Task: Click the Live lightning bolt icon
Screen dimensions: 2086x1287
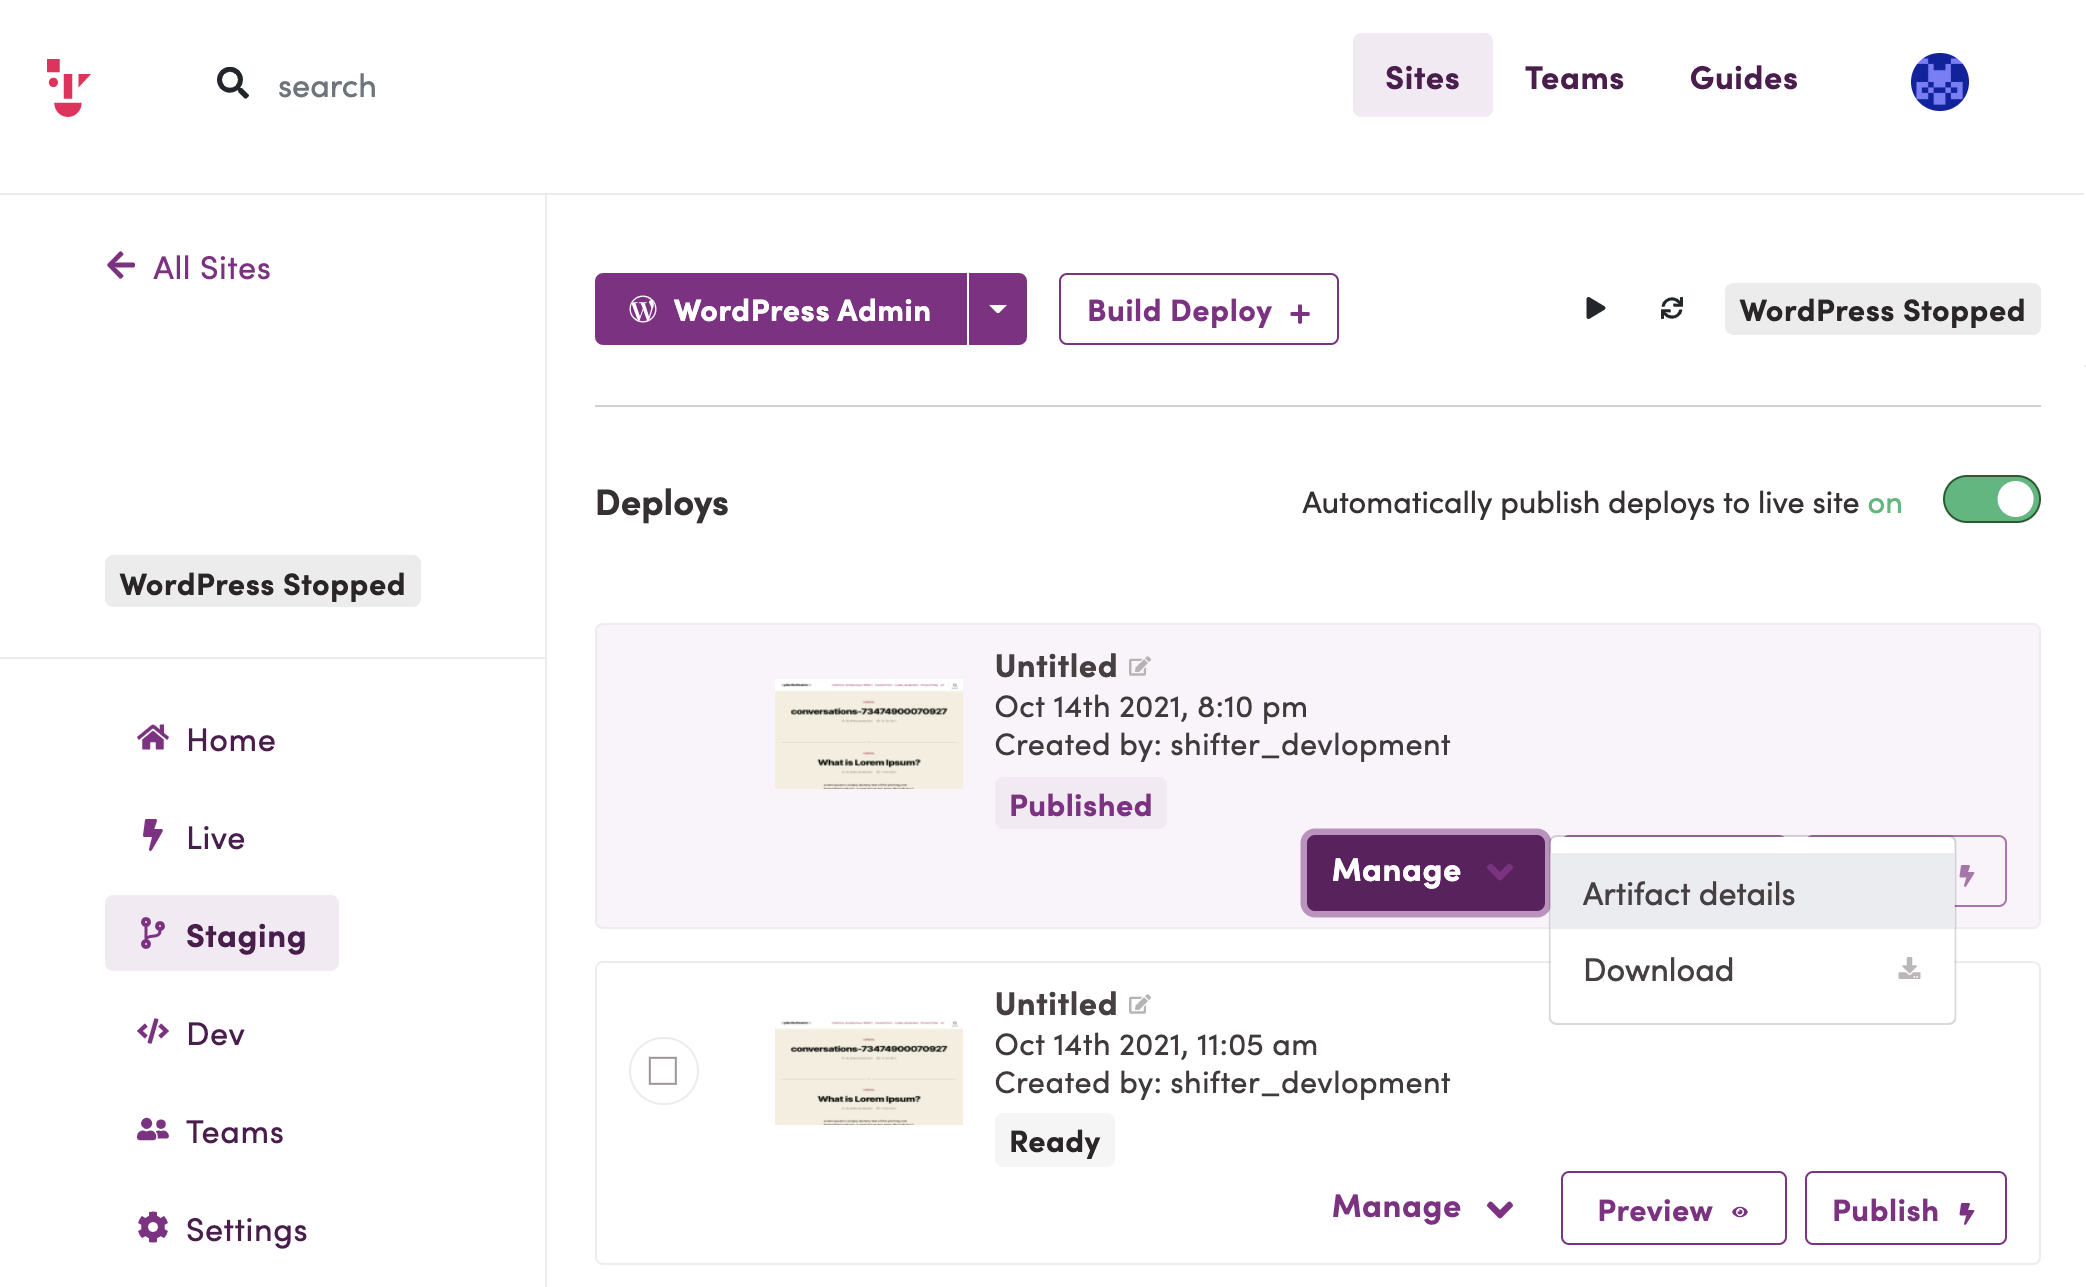Action: [x=152, y=834]
